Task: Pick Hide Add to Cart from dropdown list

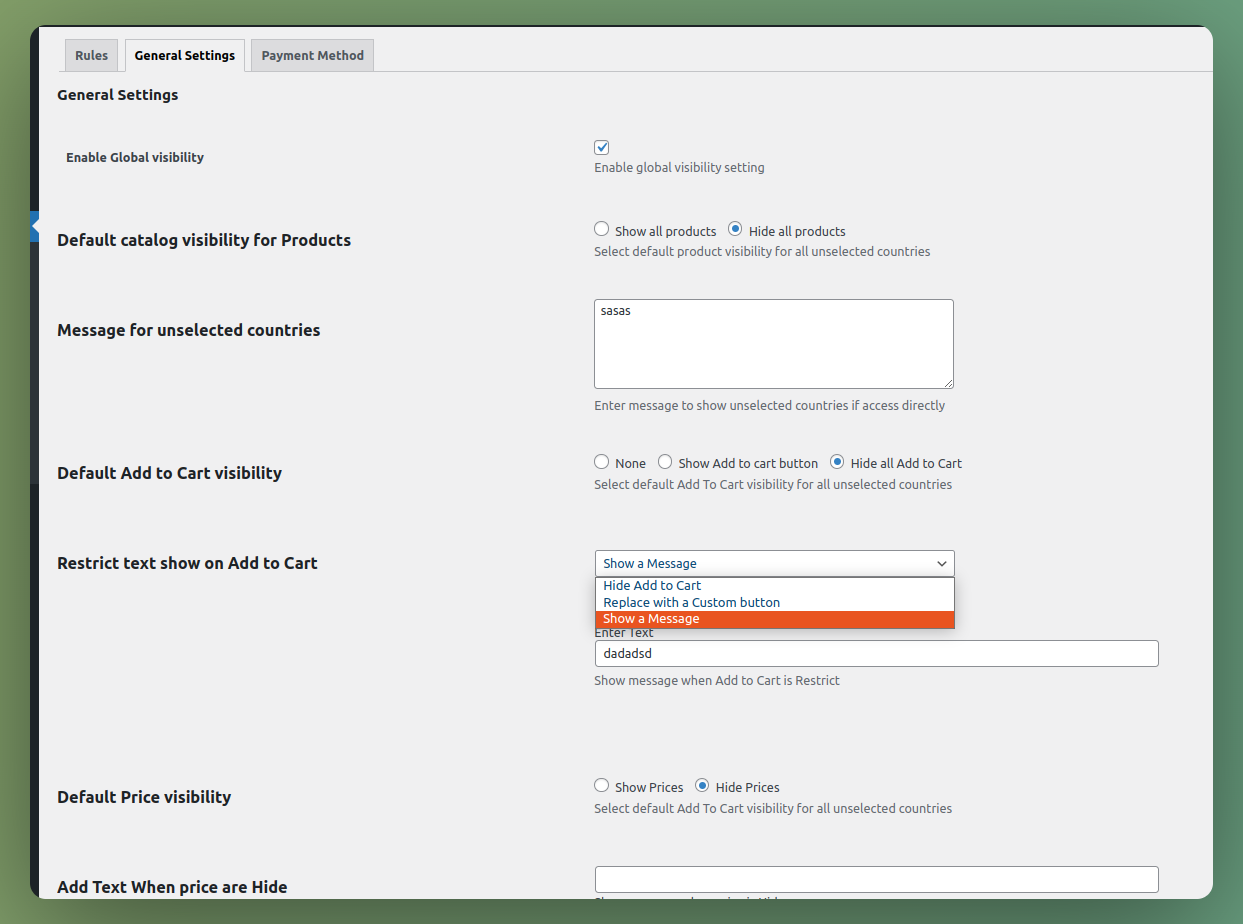Action: click(x=652, y=586)
